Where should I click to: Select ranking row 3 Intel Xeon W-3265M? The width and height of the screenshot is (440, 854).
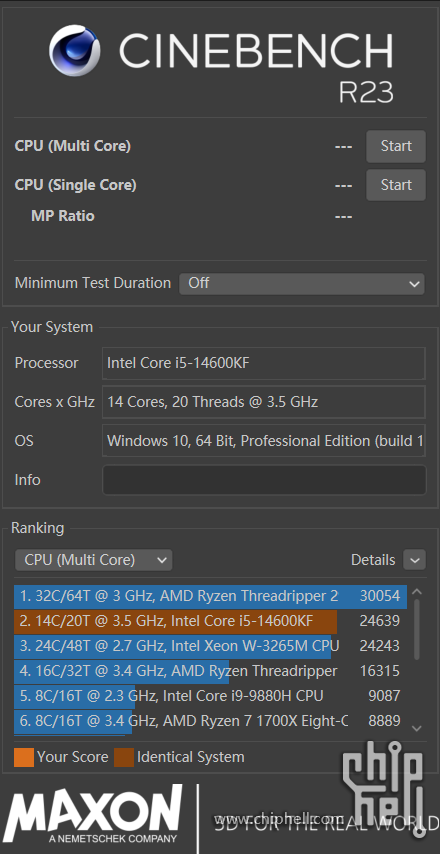pos(210,646)
